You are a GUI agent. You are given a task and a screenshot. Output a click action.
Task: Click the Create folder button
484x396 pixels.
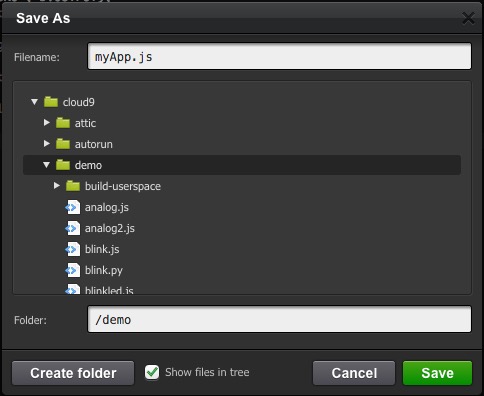73,373
